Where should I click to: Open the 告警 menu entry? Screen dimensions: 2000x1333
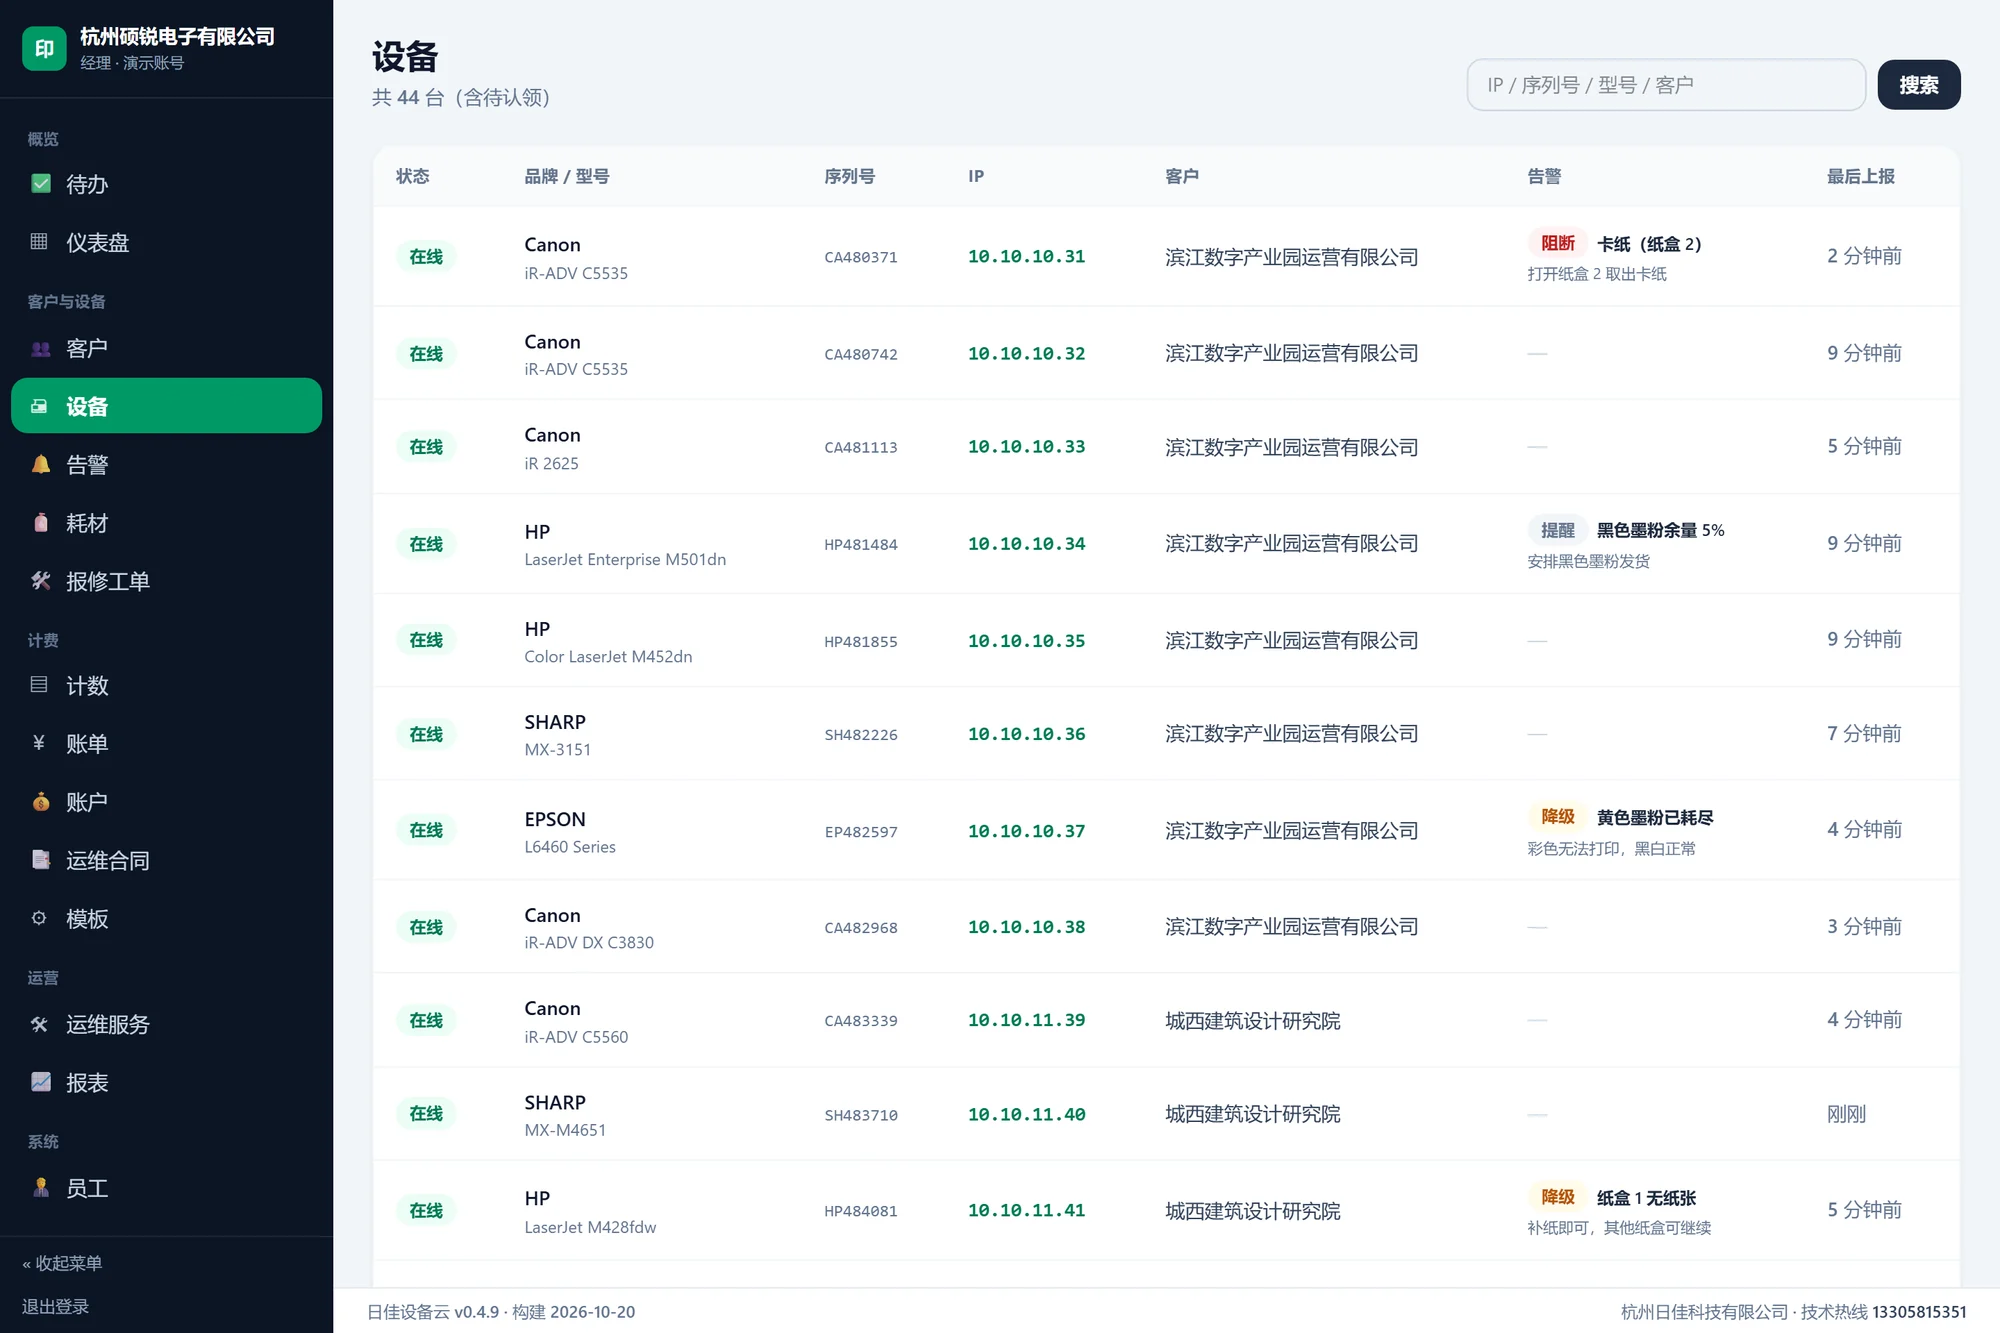coord(166,464)
